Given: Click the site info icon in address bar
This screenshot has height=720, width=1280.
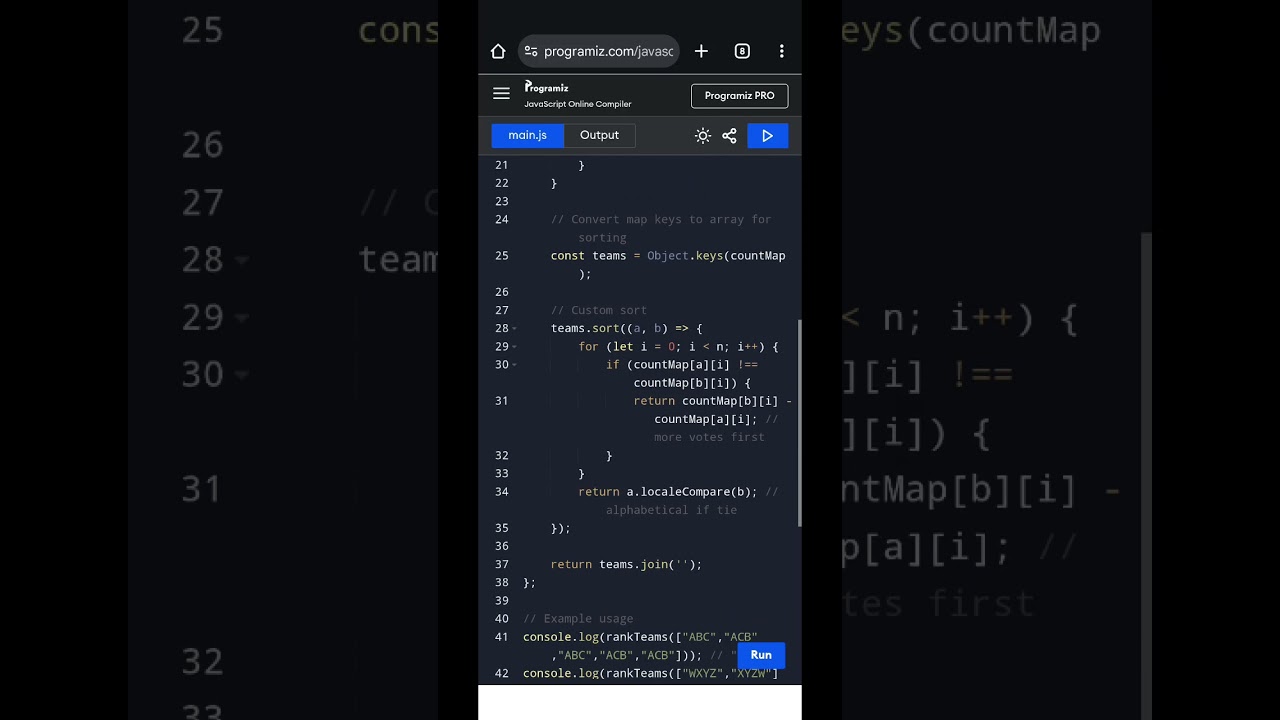Looking at the screenshot, I should (x=531, y=51).
